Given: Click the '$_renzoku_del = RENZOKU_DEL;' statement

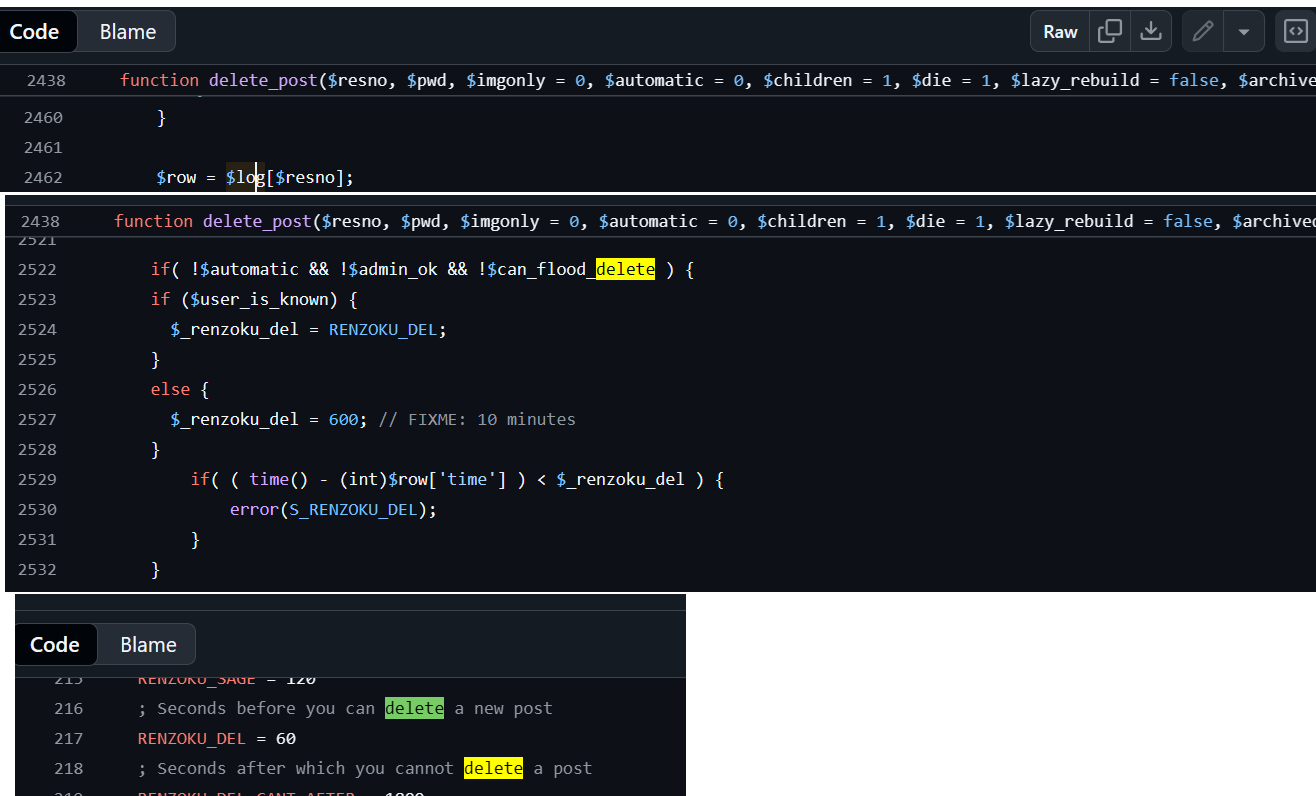Looking at the screenshot, I should [x=308, y=329].
